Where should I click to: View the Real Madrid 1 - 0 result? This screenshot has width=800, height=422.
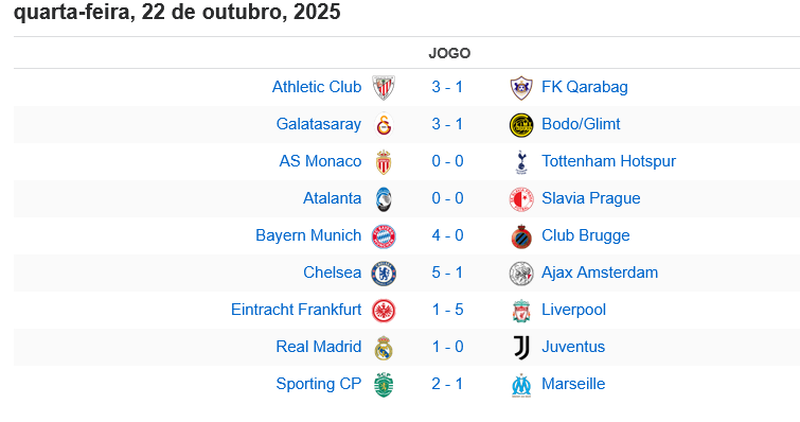pyautogui.click(x=447, y=347)
